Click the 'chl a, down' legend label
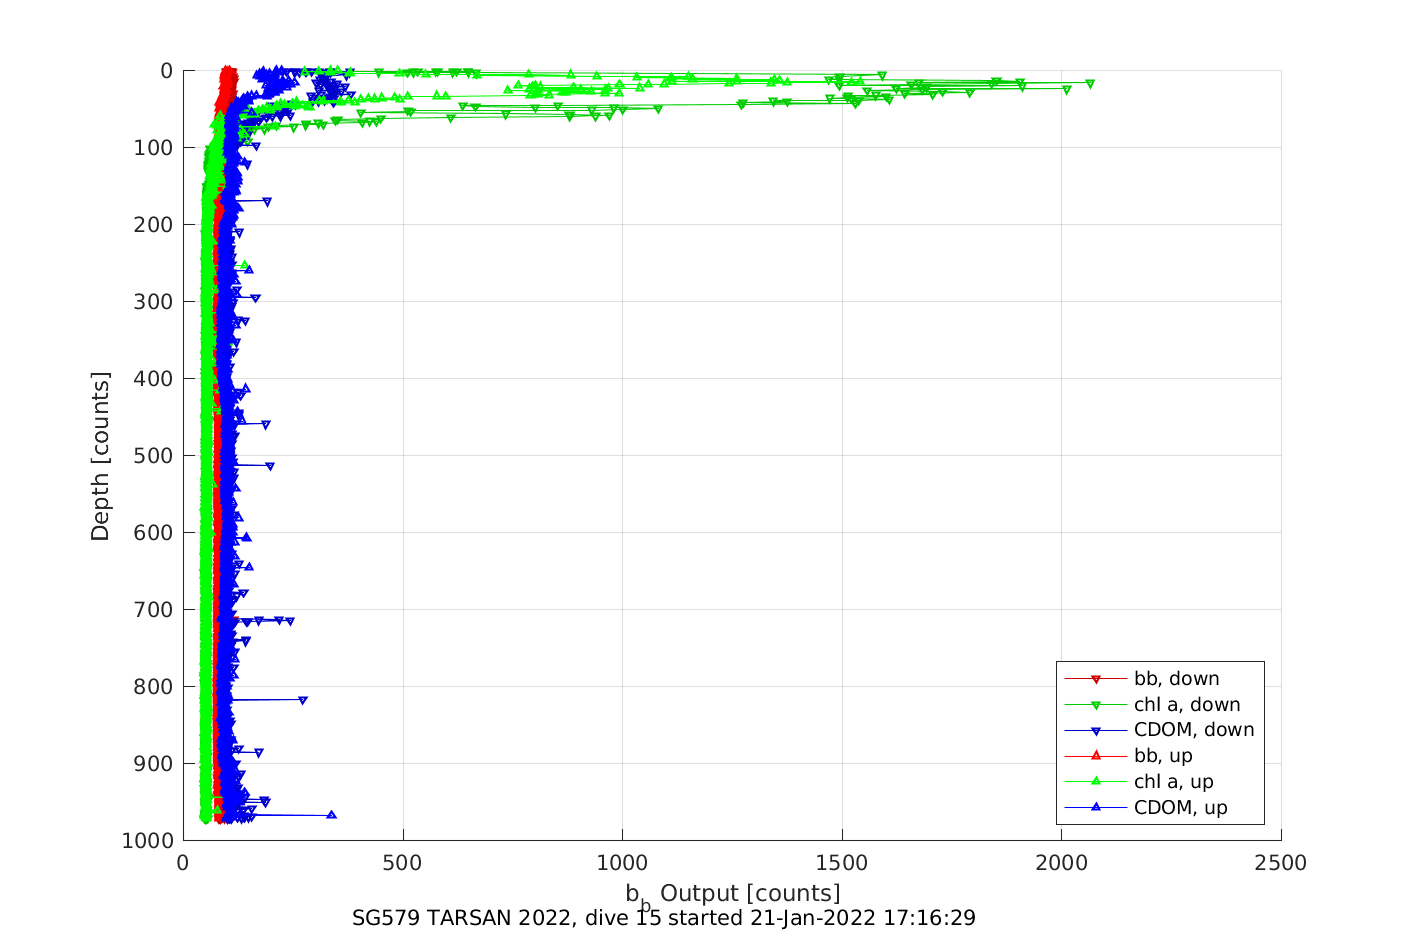 click(1186, 705)
